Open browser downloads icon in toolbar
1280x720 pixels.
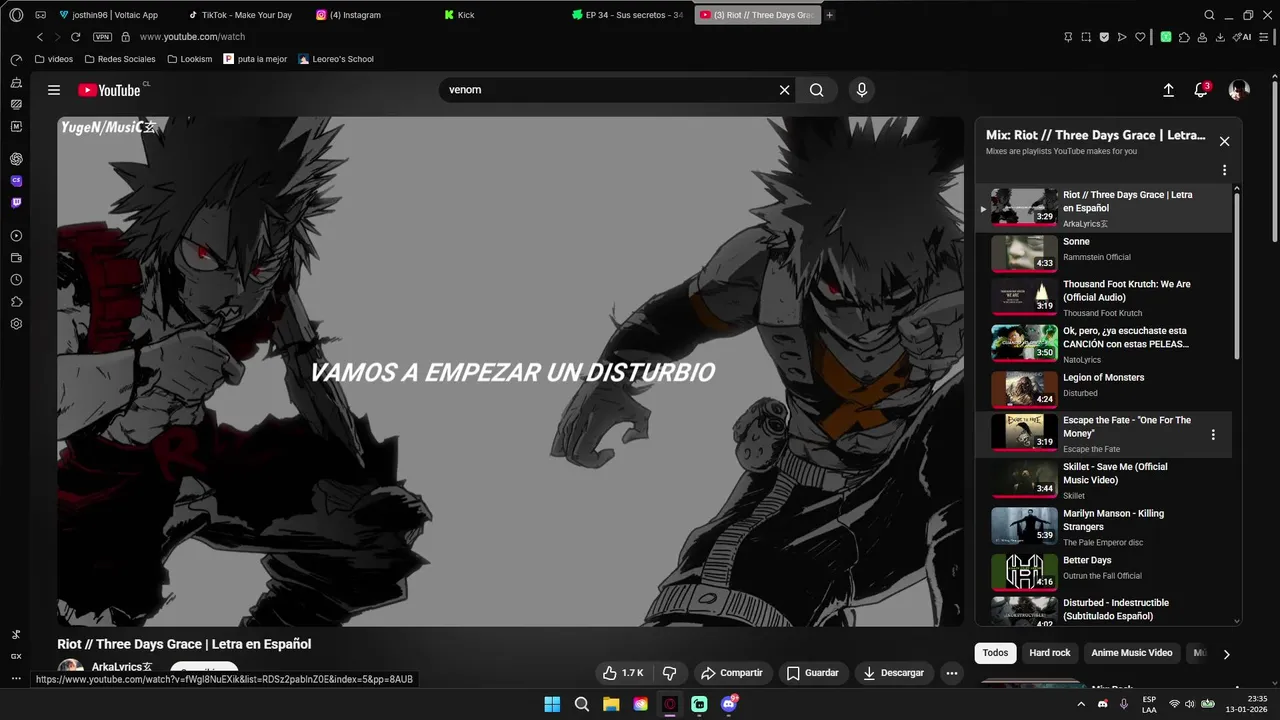click(x=1220, y=37)
